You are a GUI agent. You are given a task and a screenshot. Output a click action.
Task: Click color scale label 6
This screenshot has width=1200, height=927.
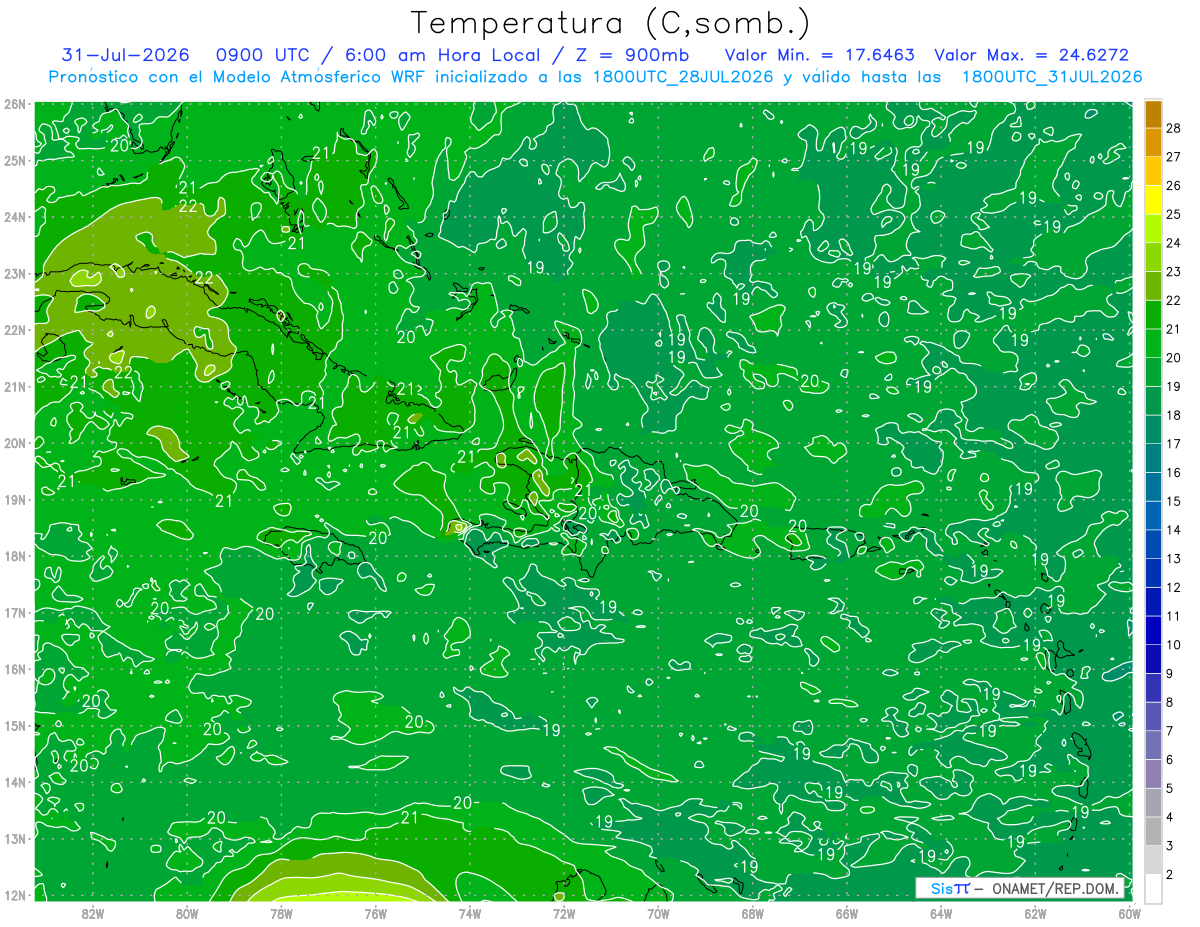[x=1170, y=760]
